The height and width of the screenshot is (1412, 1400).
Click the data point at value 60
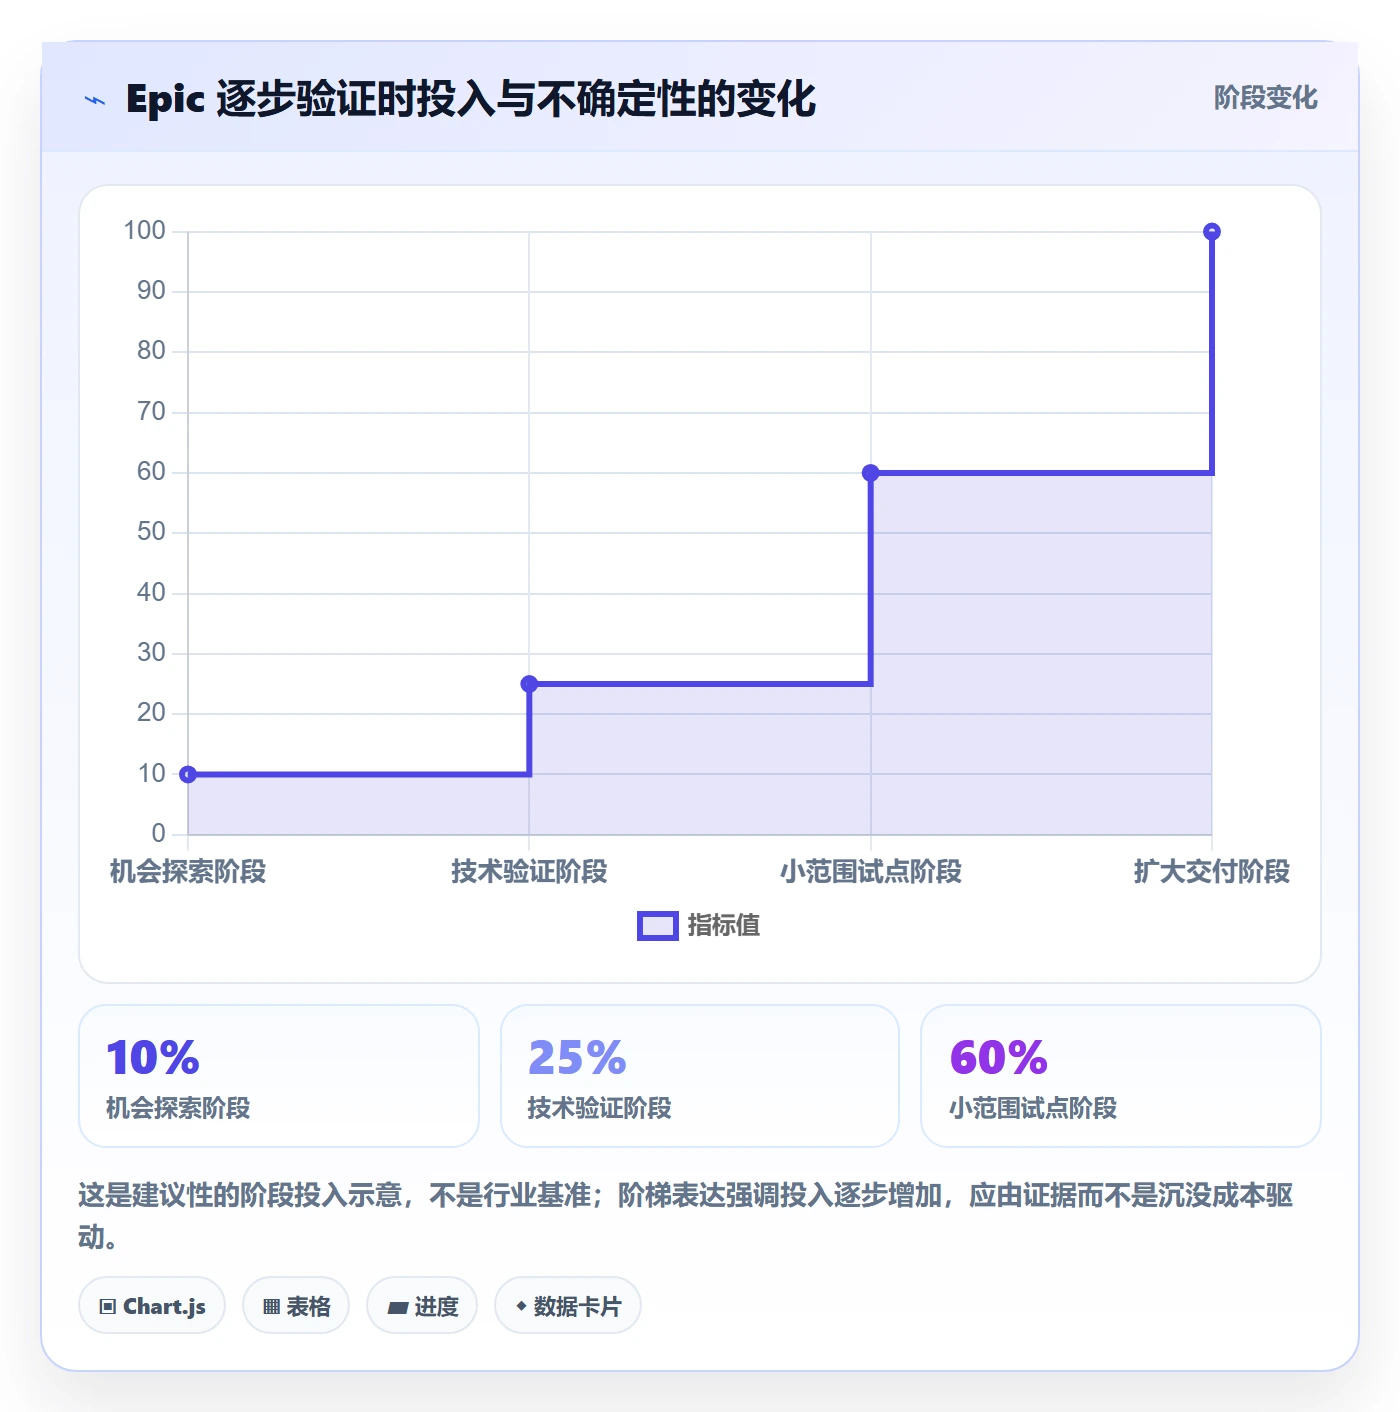871,473
